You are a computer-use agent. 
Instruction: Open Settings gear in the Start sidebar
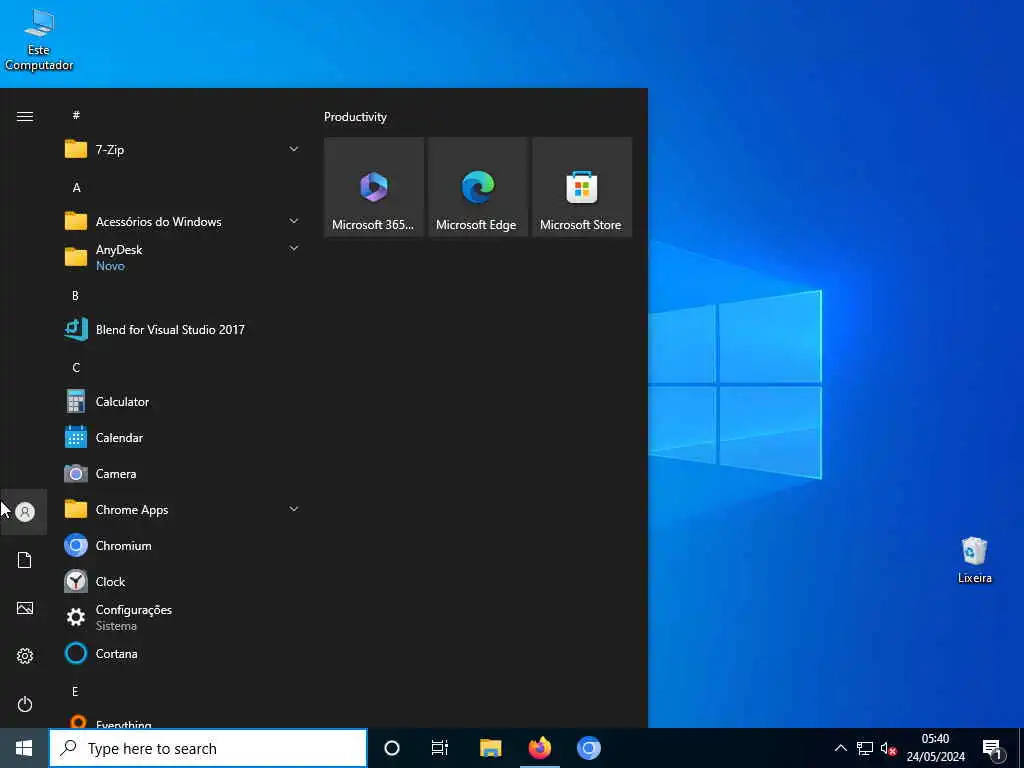click(x=25, y=656)
